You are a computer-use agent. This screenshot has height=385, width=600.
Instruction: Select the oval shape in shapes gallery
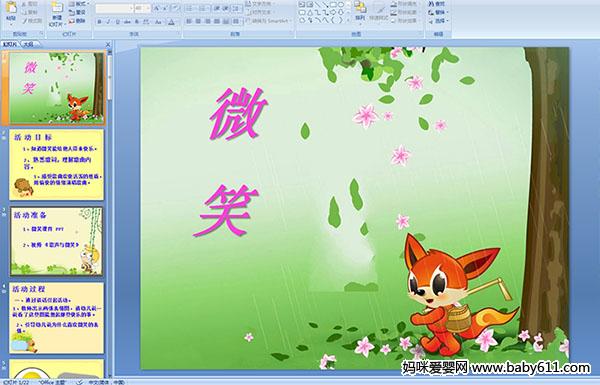(341, 5)
